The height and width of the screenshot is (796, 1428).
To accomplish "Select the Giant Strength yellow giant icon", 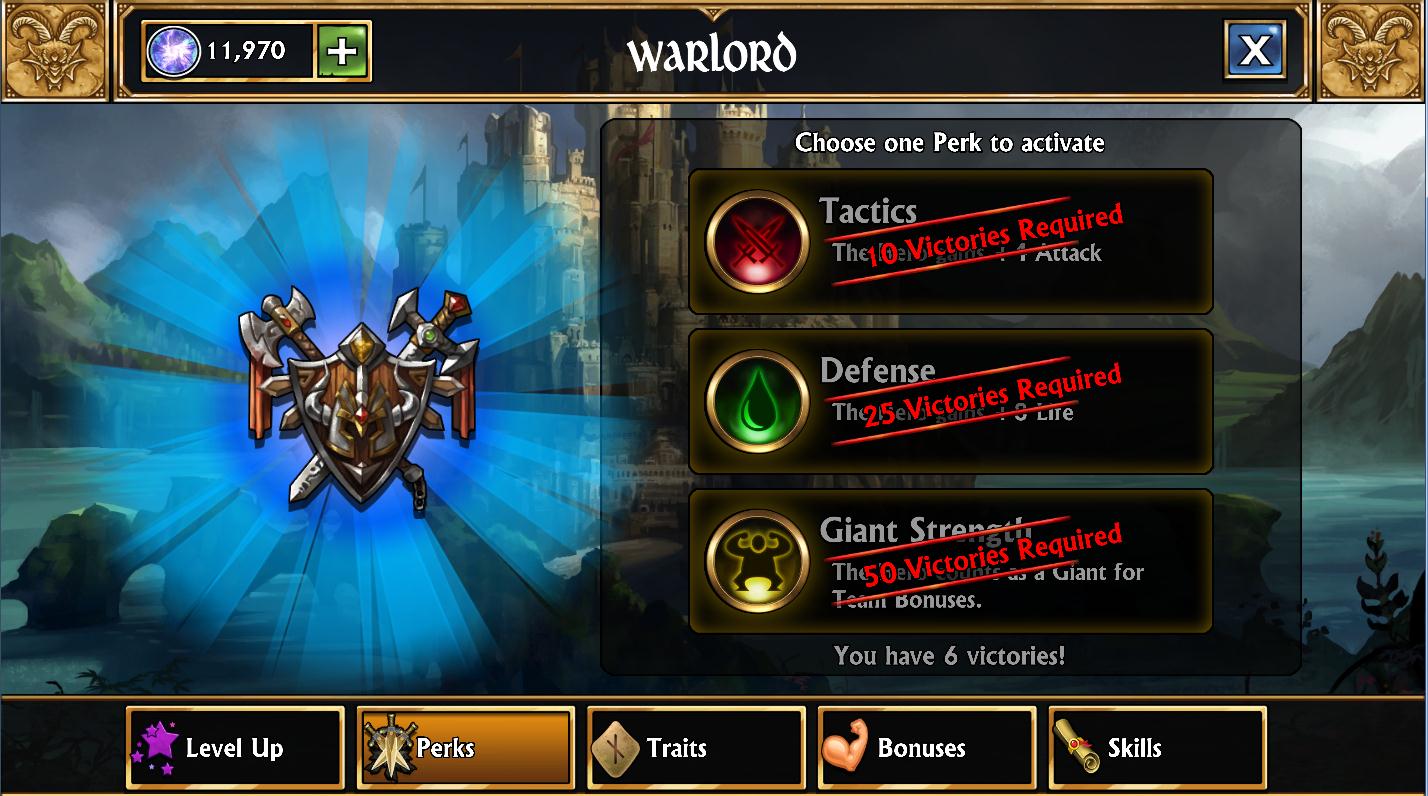I will (x=757, y=561).
